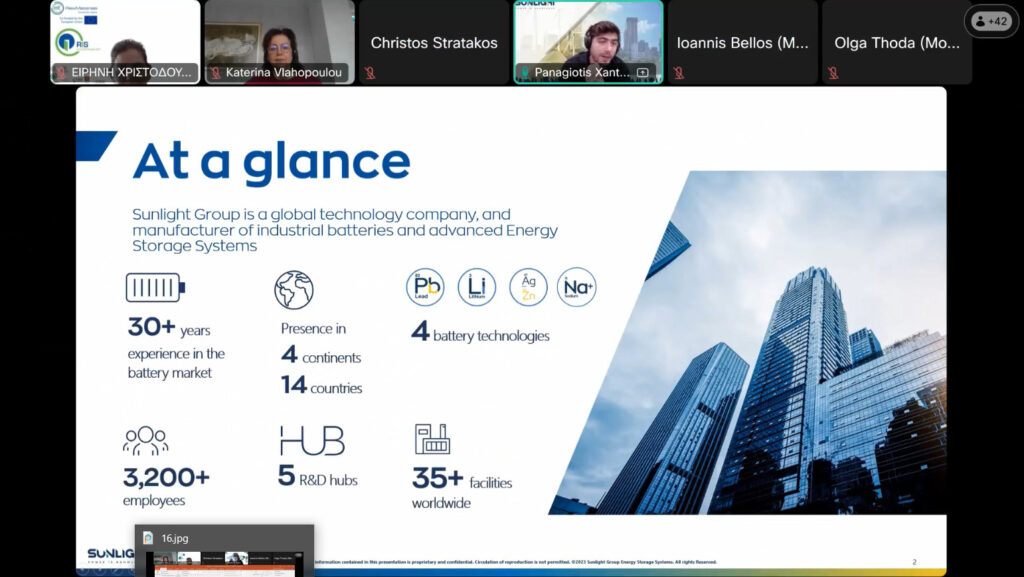Open the +42 participants overflow button

coord(990,21)
